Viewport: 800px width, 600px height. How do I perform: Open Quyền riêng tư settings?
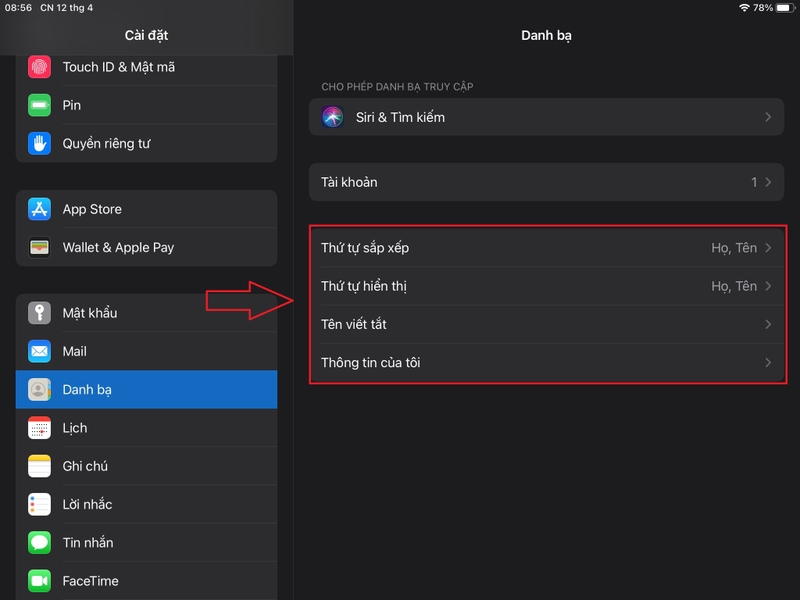tap(146, 143)
